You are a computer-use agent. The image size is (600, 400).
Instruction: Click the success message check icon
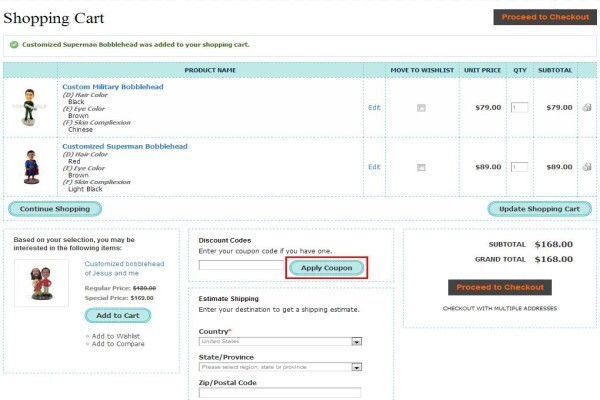tap(14, 45)
